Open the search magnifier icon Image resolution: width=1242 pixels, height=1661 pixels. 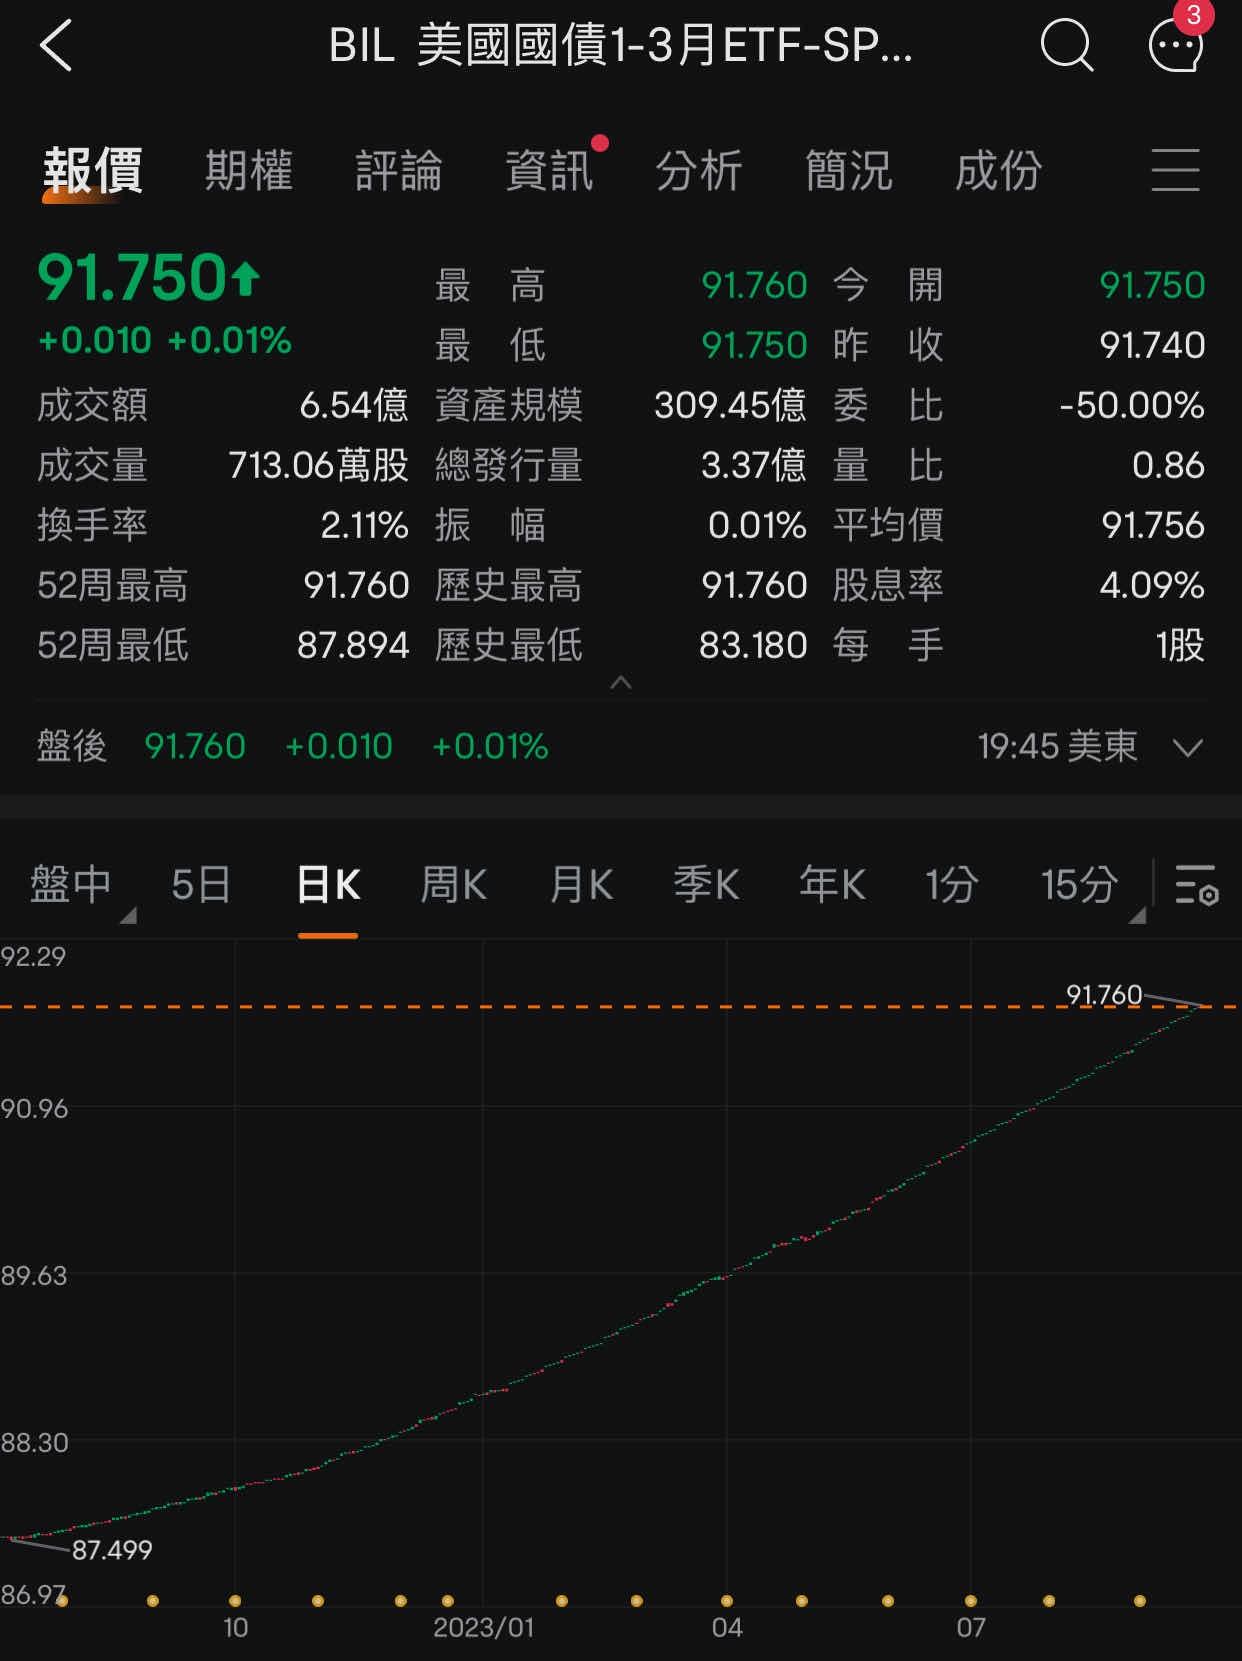tap(1066, 46)
